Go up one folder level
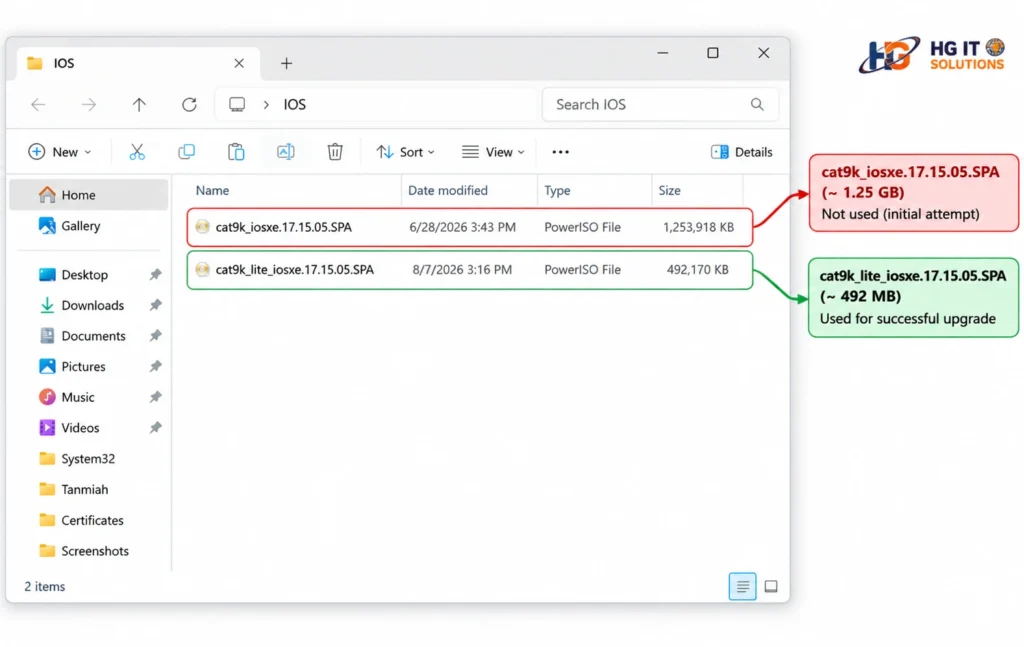The width and height of the screenshot is (1024, 647). click(x=139, y=104)
